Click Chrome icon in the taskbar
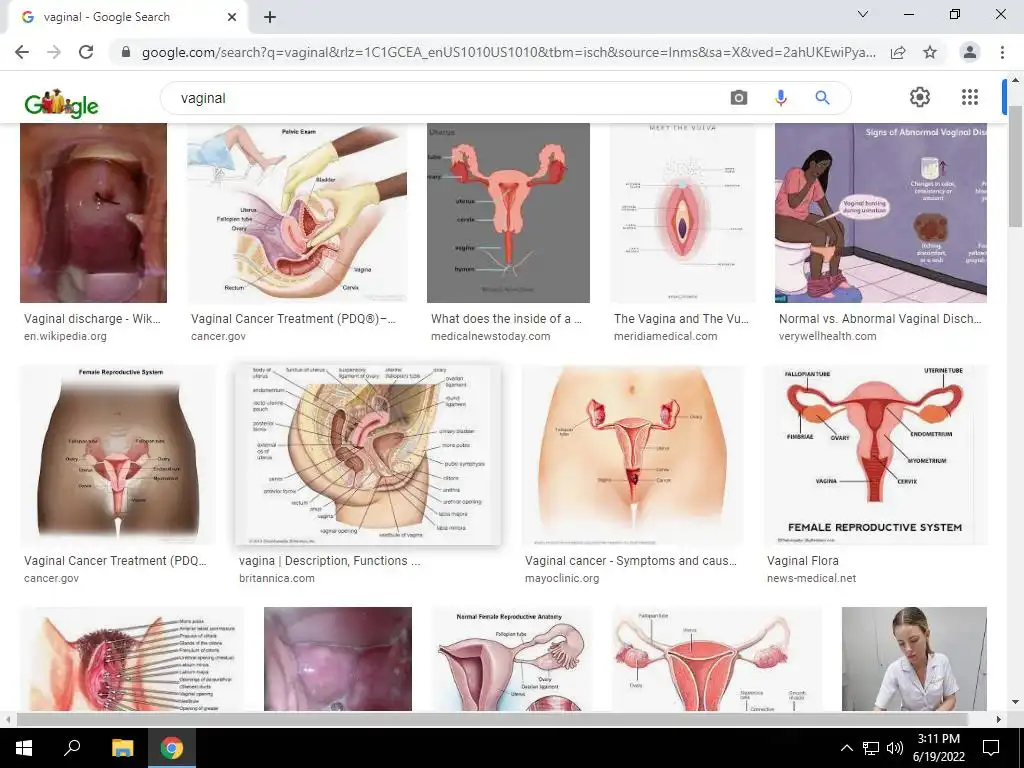The image size is (1024, 768). (x=172, y=748)
